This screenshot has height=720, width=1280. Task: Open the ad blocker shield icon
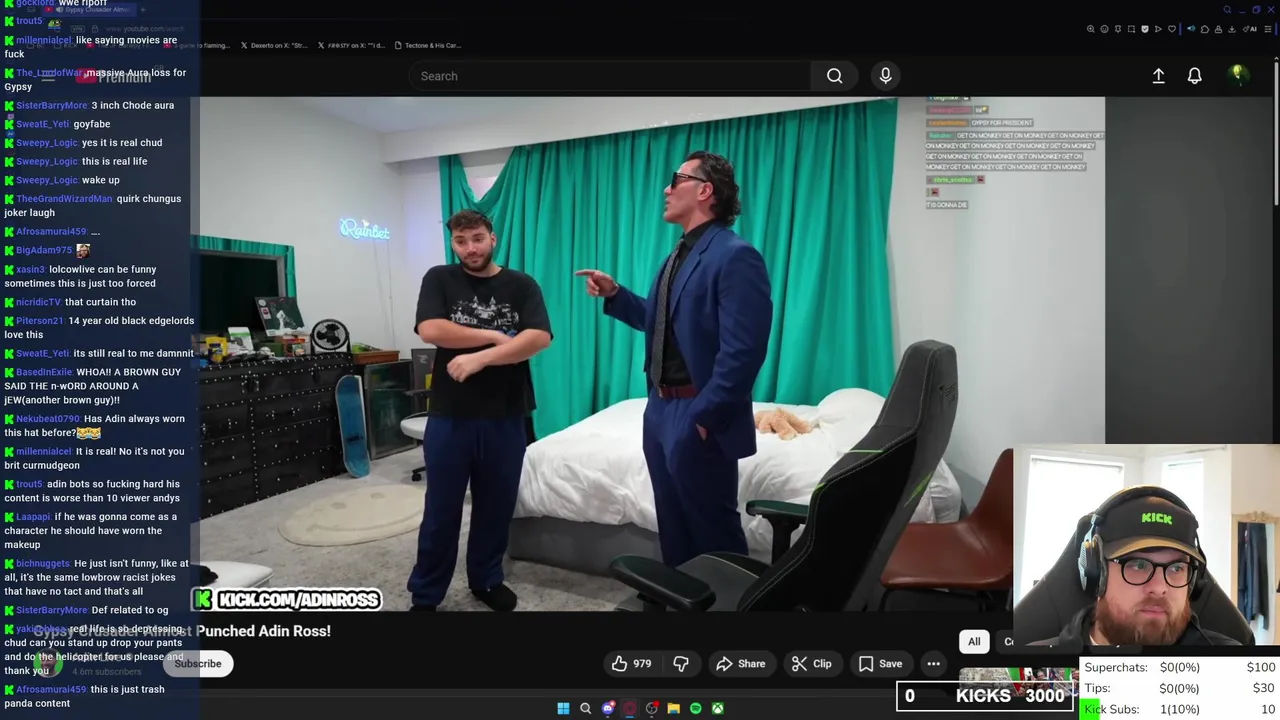tap(1145, 29)
